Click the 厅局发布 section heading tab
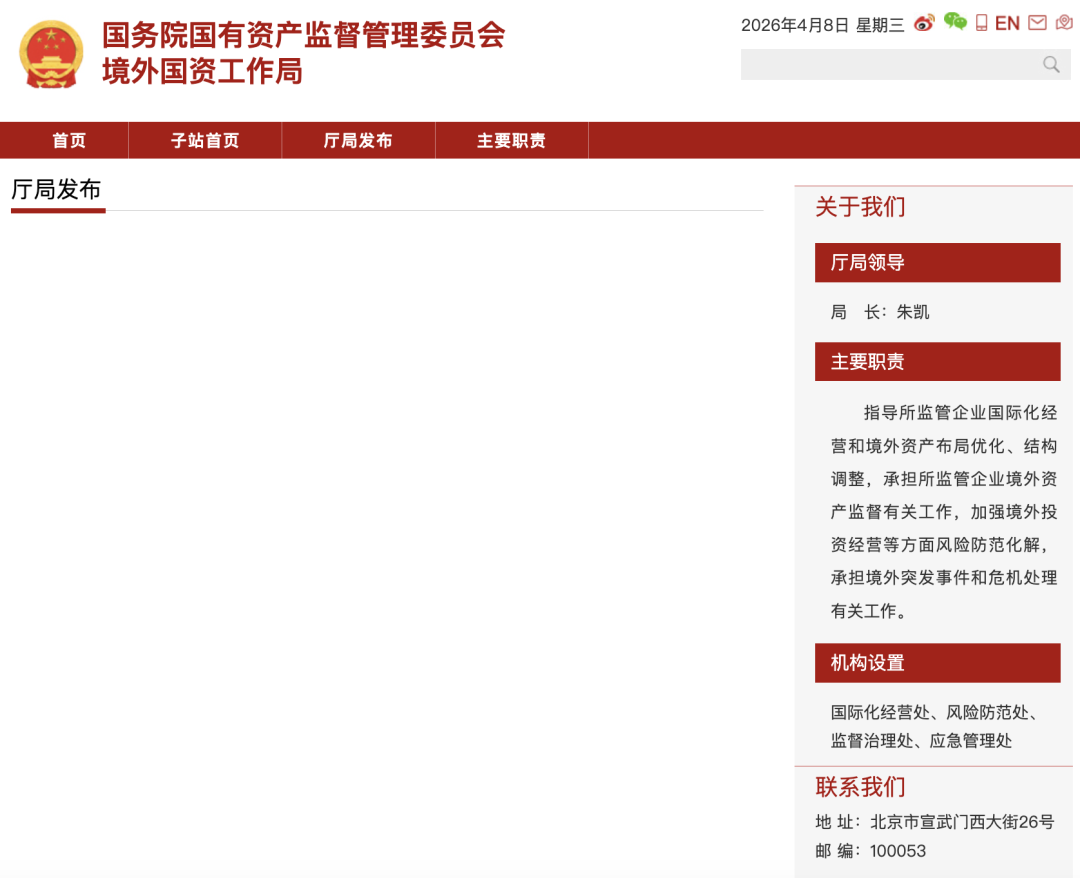1080x878 pixels. pos(56,190)
